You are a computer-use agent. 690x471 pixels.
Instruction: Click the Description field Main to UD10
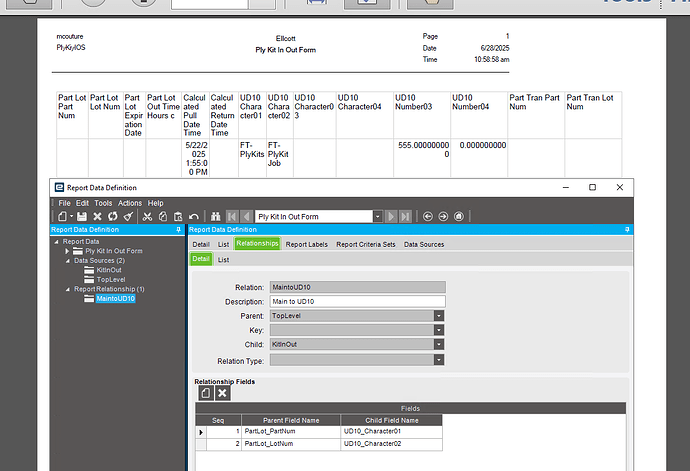click(357, 302)
